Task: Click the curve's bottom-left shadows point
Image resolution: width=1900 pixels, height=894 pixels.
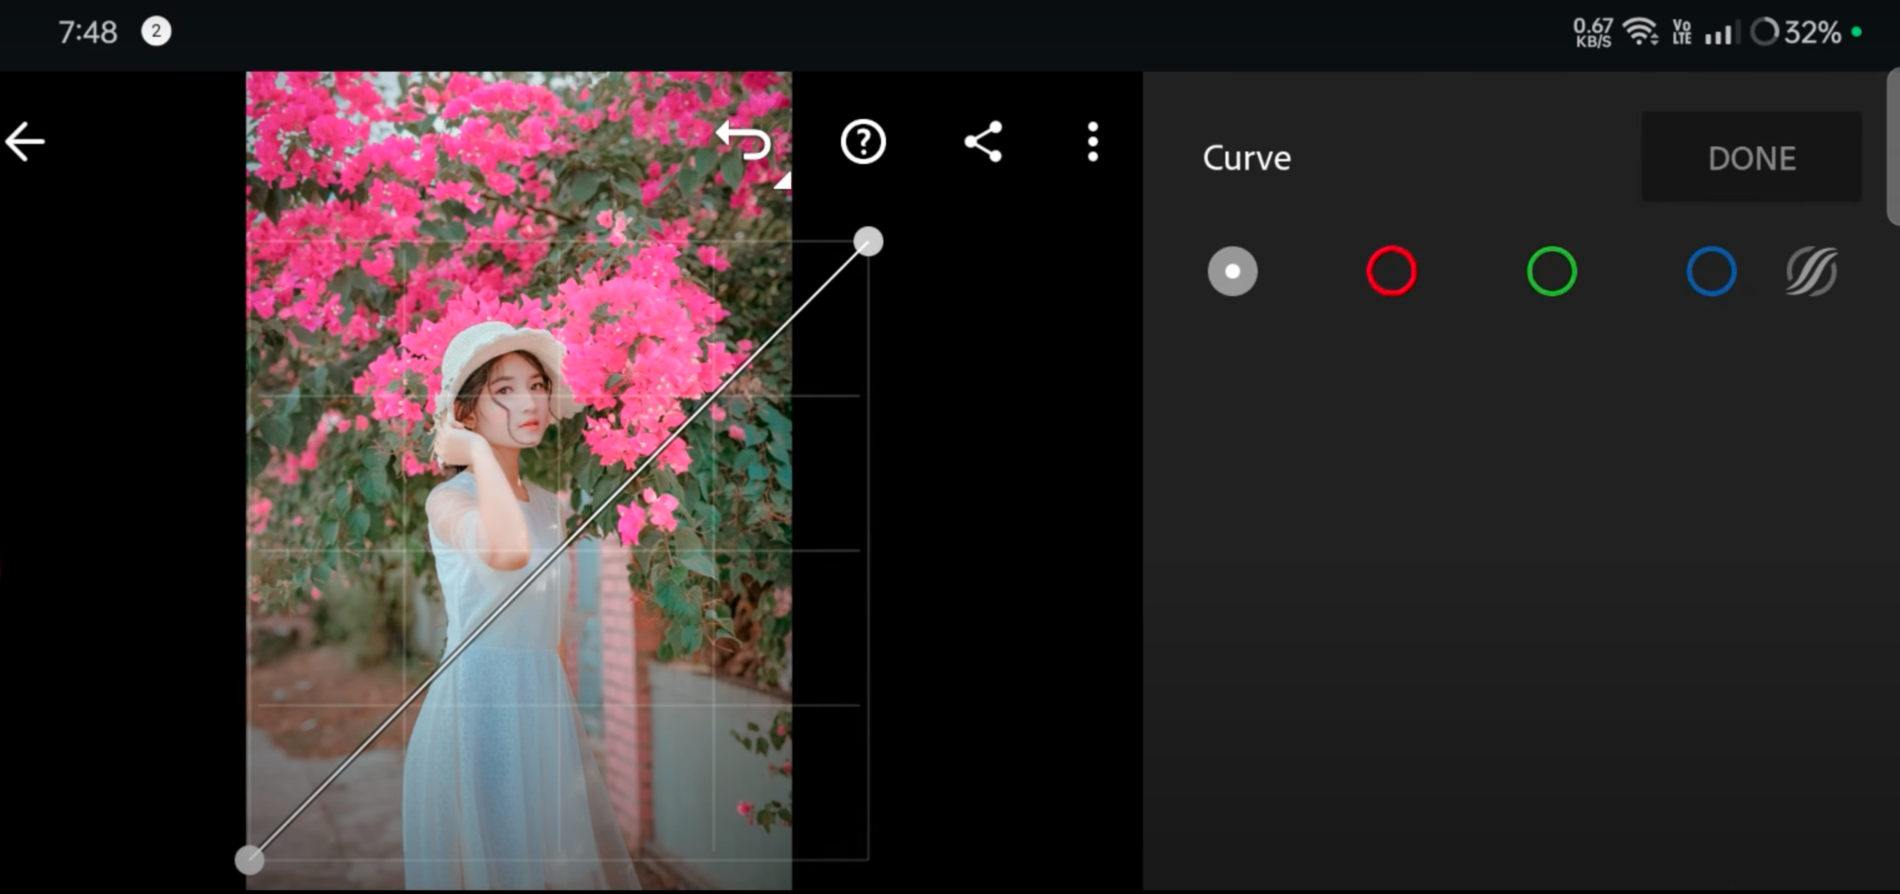Action: (x=249, y=859)
